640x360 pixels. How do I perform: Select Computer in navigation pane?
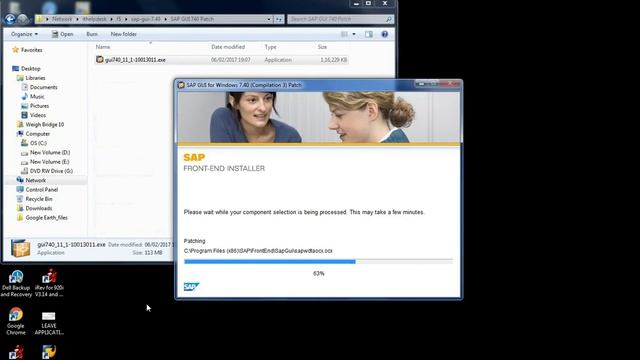(x=38, y=134)
